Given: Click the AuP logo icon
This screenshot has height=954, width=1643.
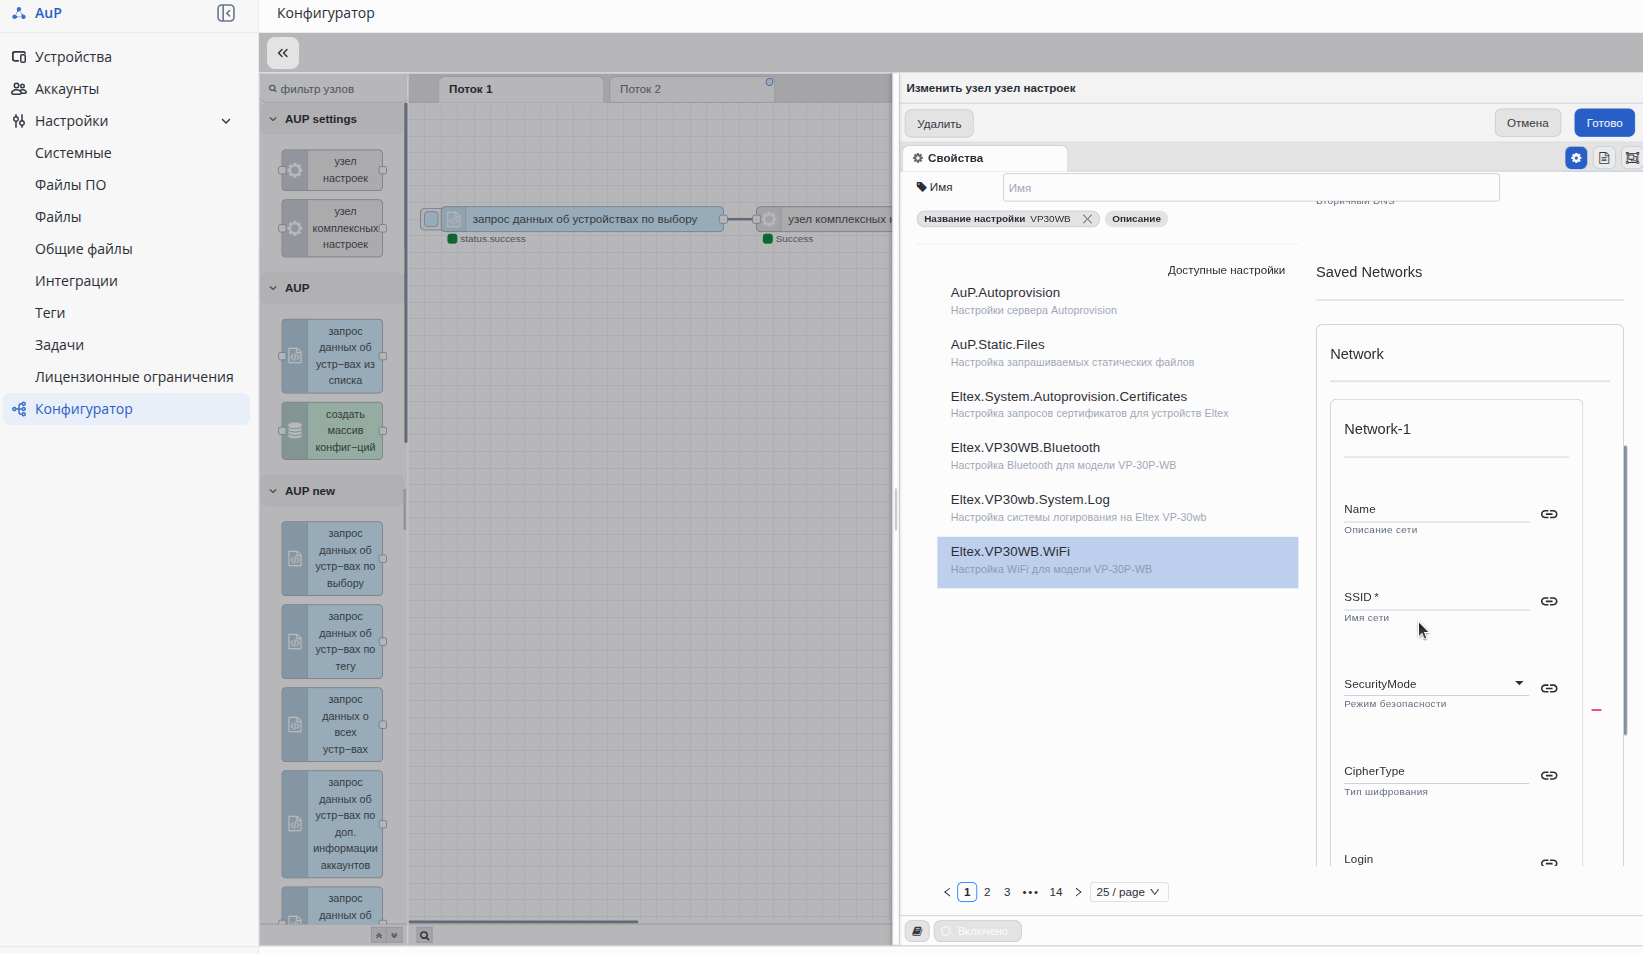Looking at the screenshot, I should pos(19,13).
